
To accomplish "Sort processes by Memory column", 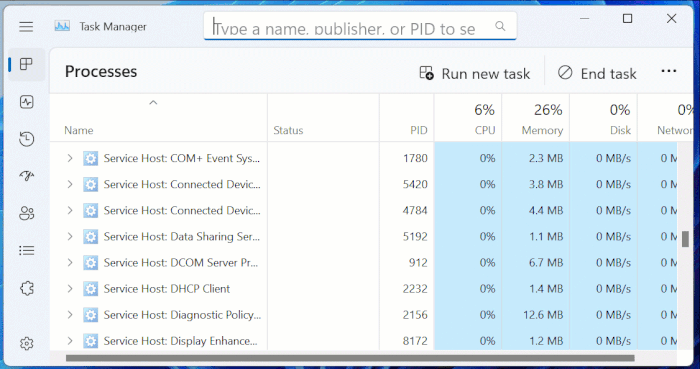I will [x=536, y=118].
